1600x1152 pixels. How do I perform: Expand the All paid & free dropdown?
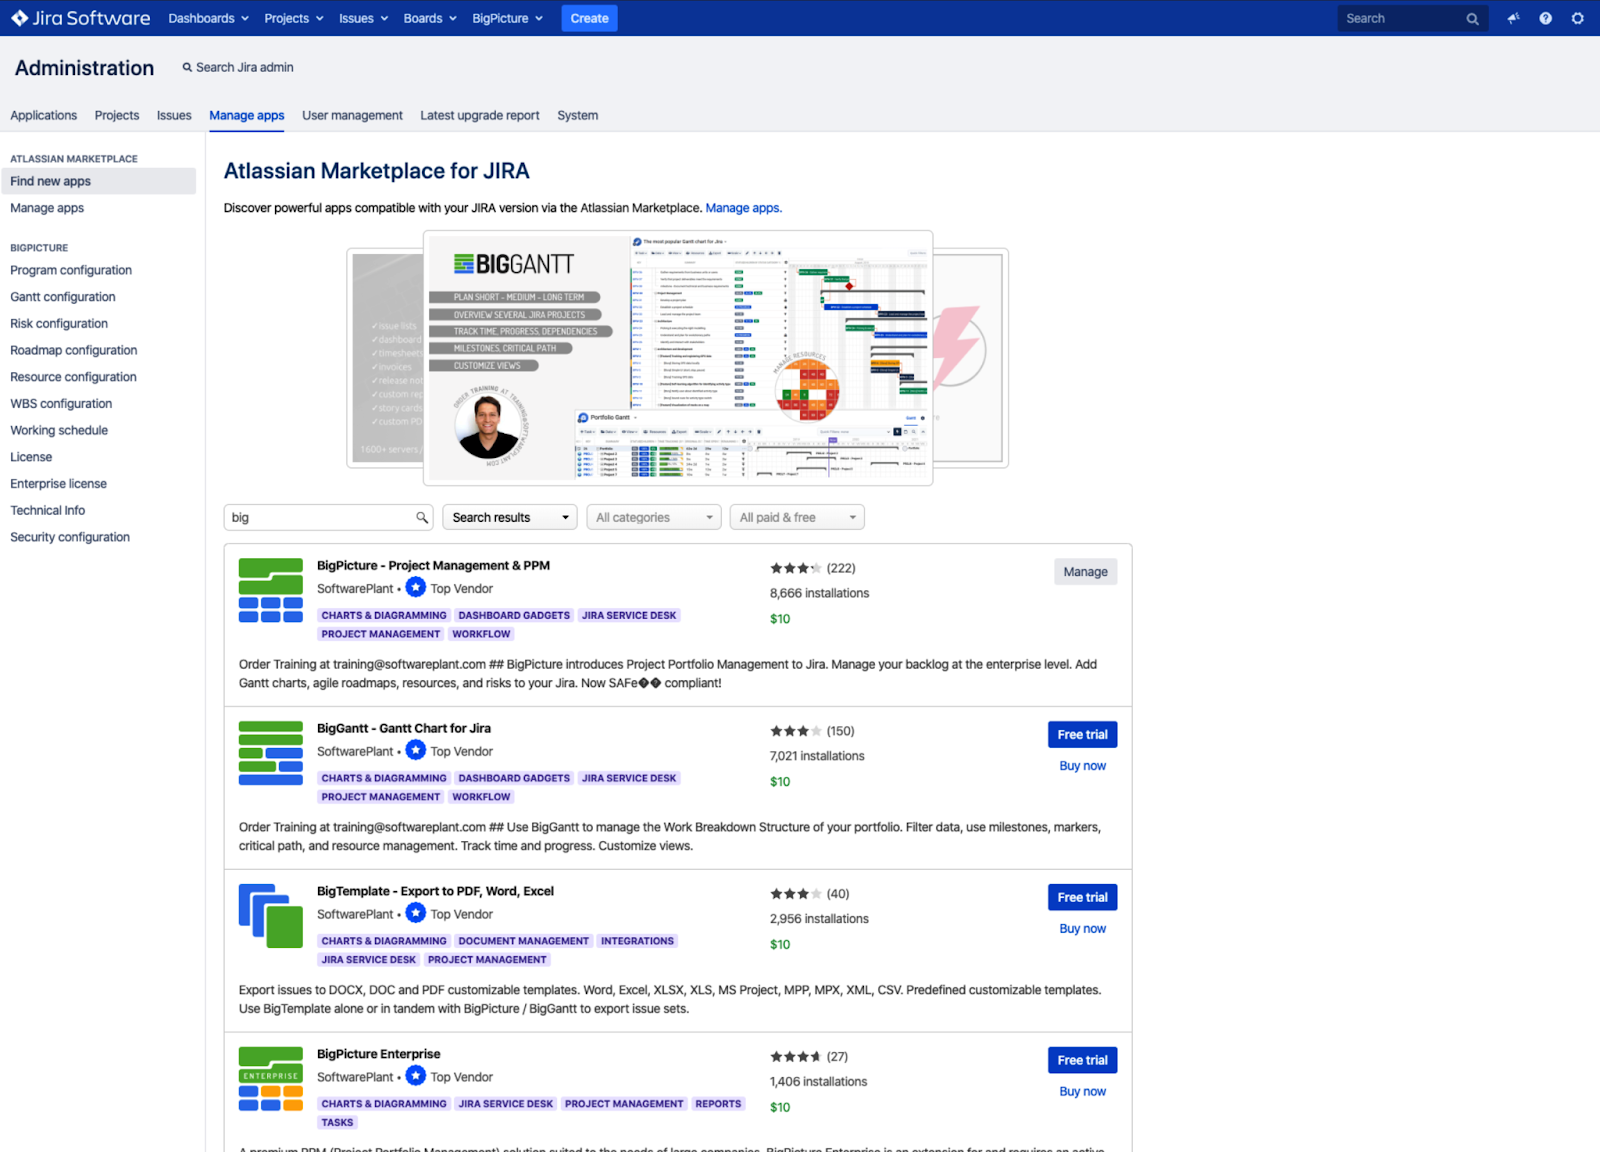pos(797,517)
